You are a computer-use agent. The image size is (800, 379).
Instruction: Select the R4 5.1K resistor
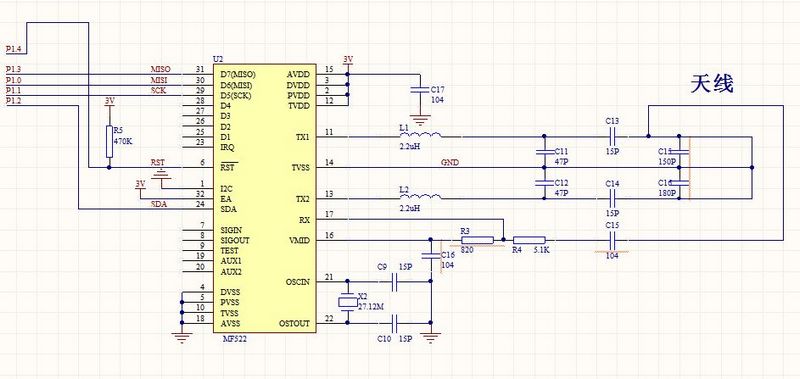[529, 240]
